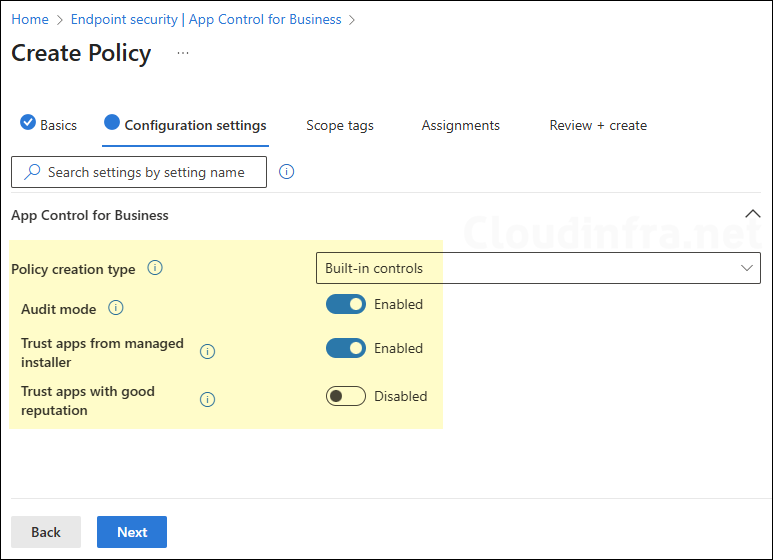This screenshot has height=560, width=773.
Task: Turn off Trust apps from managed installer
Action: [346, 348]
